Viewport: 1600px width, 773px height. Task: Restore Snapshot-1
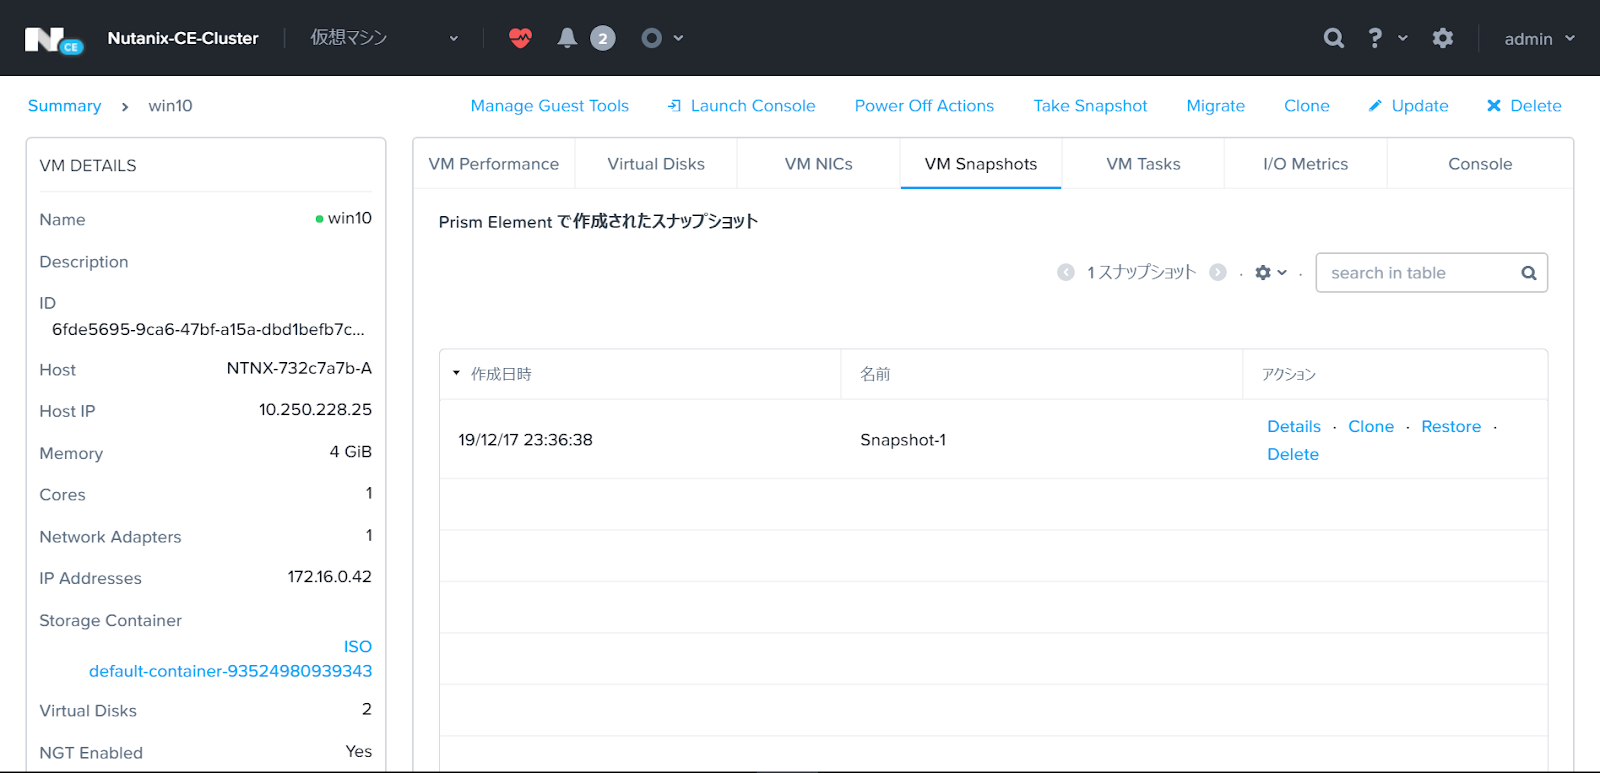point(1451,427)
